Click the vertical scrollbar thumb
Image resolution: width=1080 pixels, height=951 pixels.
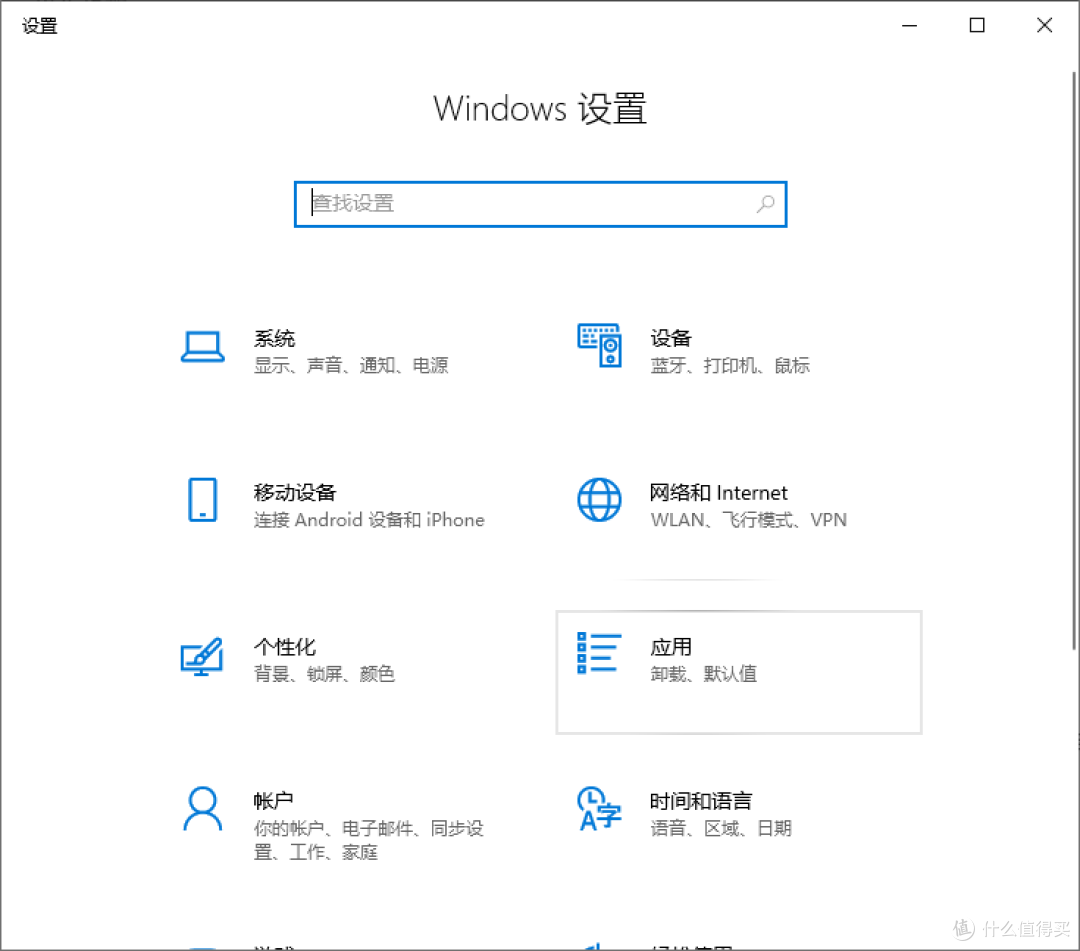(x=1074, y=361)
